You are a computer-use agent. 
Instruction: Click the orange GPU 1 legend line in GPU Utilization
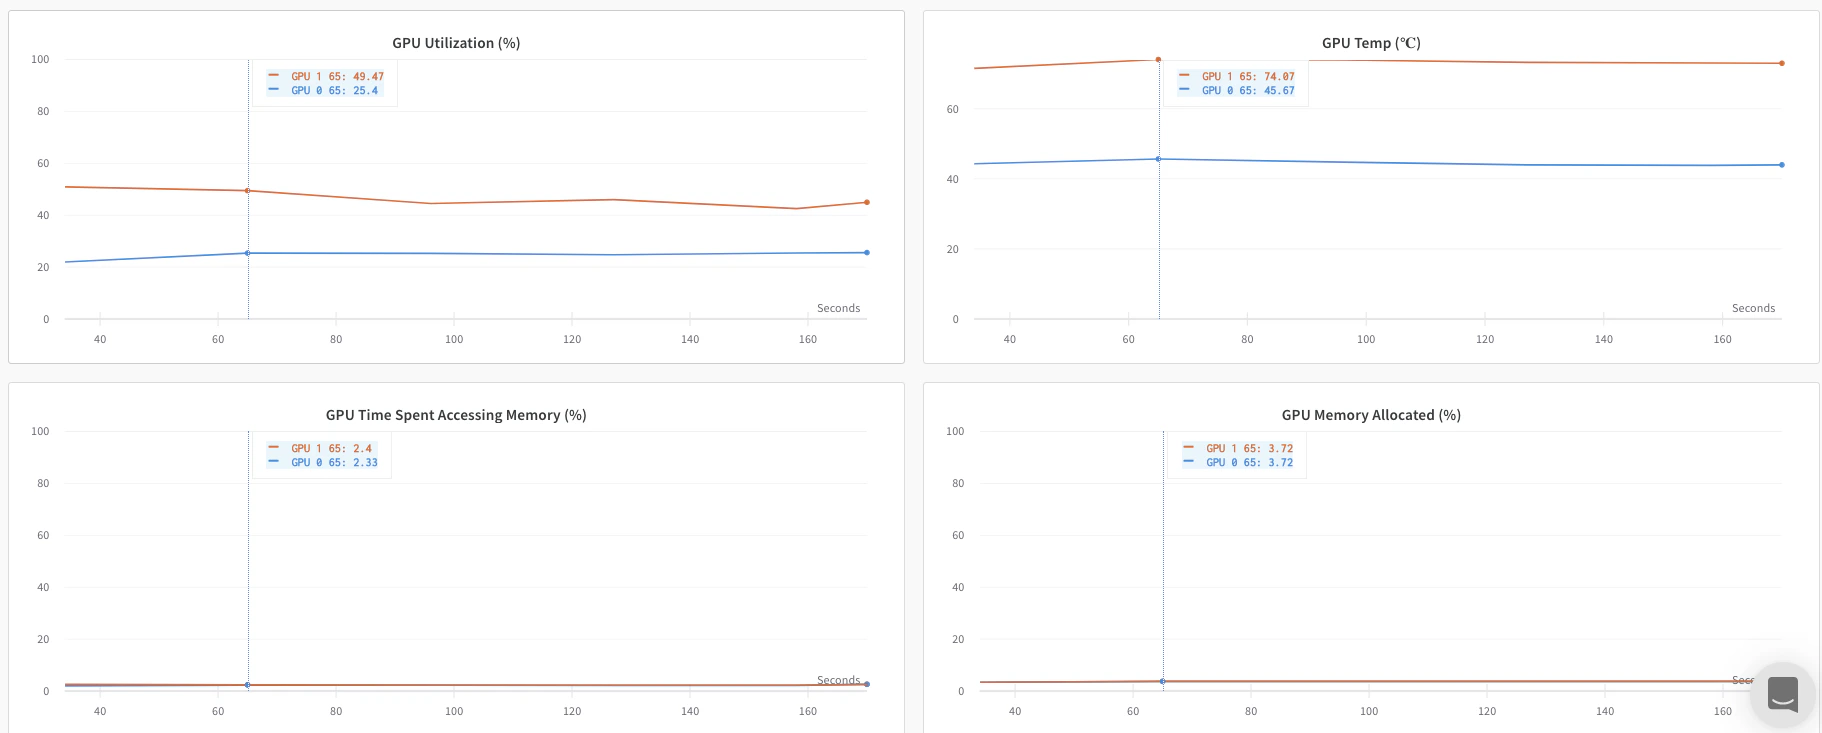click(x=274, y=75)
